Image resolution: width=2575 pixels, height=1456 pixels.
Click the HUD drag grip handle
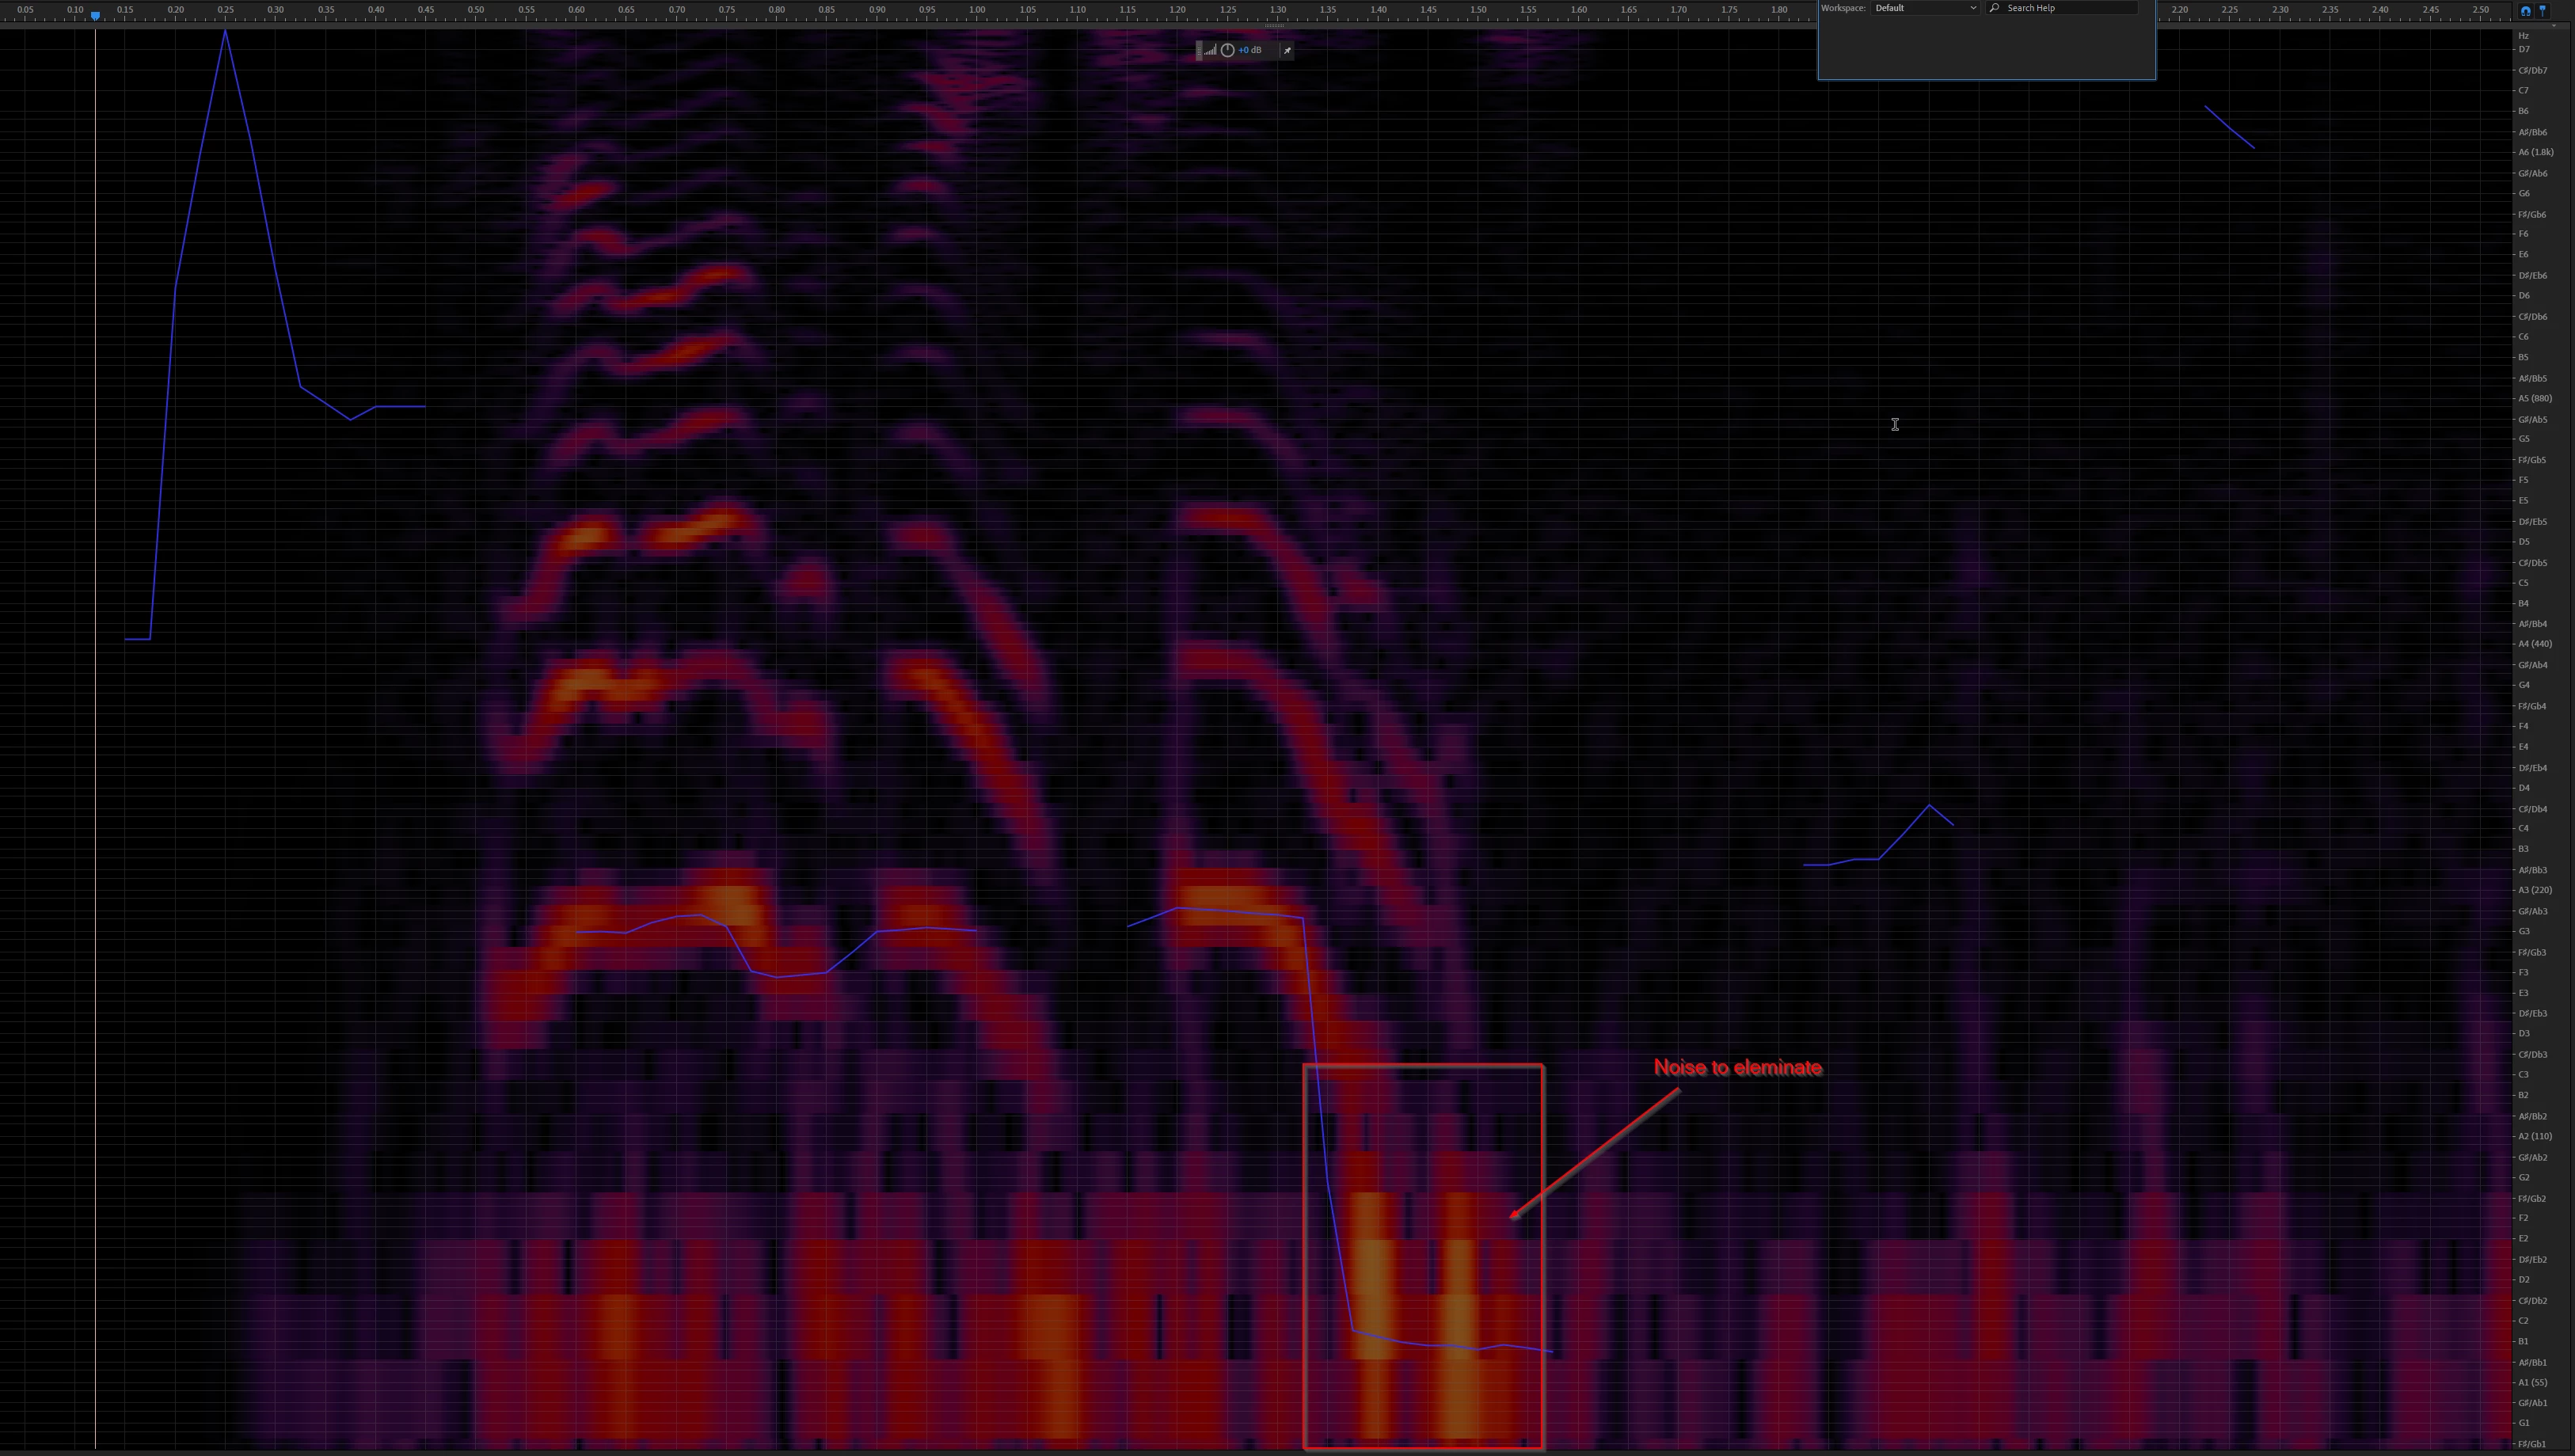pyautogui.click(x=1199, y=50)
